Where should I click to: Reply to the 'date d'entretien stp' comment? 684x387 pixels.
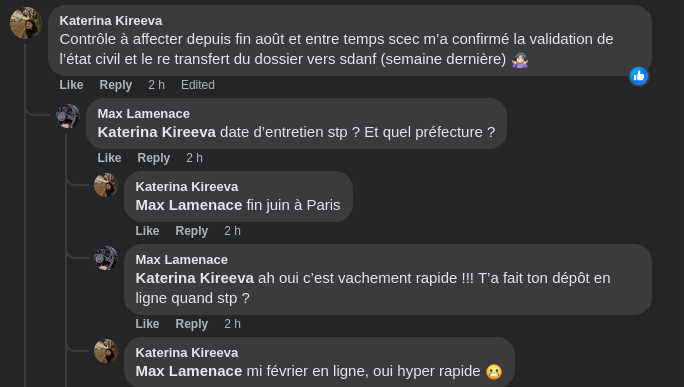(154, 158)
